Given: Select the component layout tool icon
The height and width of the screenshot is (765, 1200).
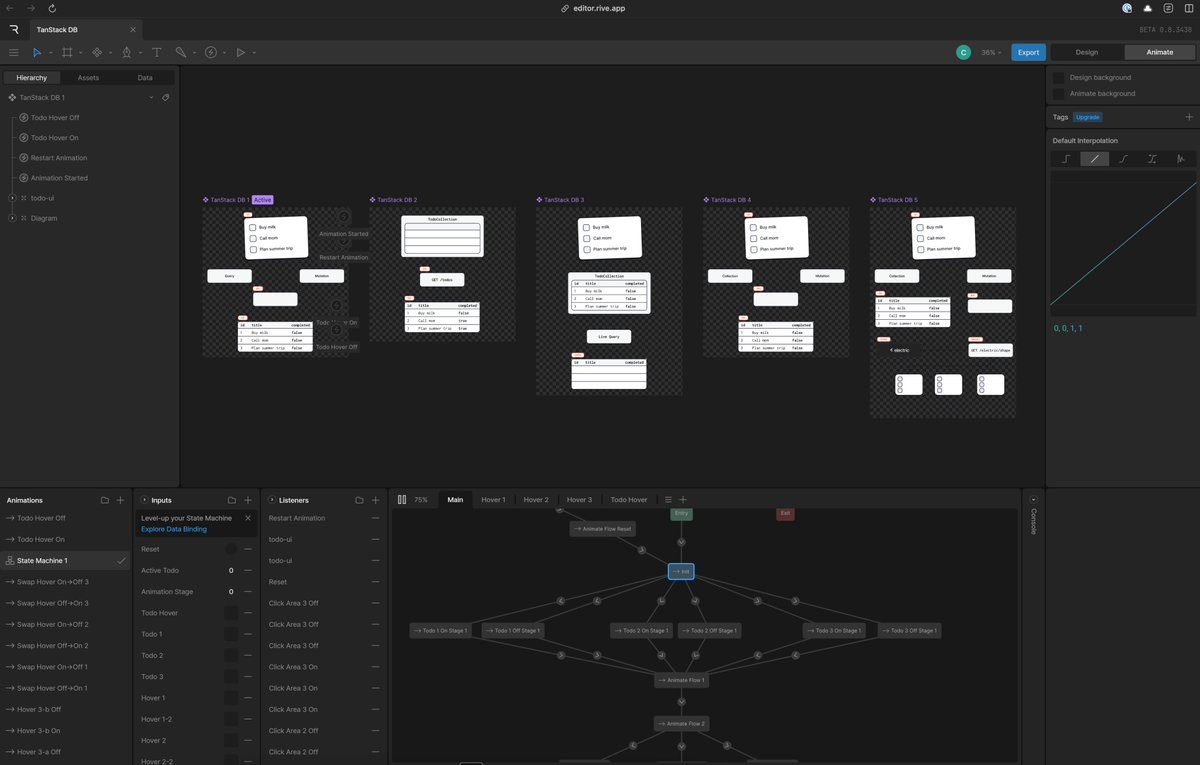Looking at the screenshot, I should point(97,52).
